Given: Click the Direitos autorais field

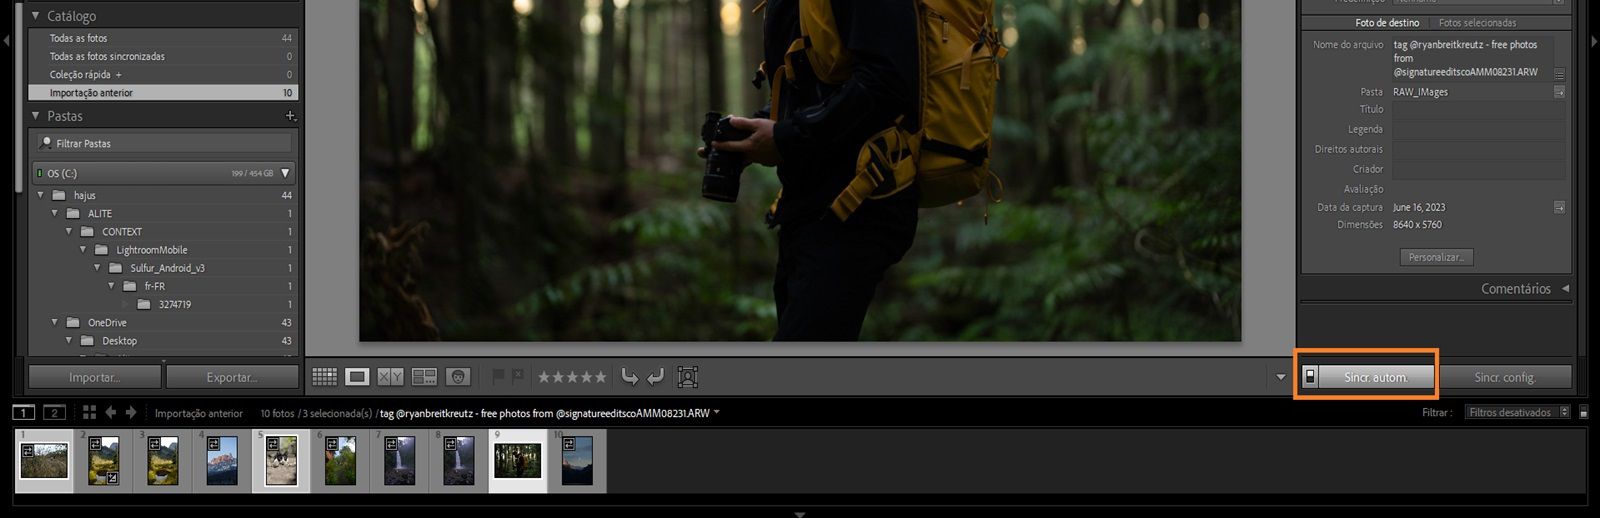Looking at the screenshot, I should click(1478, 149).
